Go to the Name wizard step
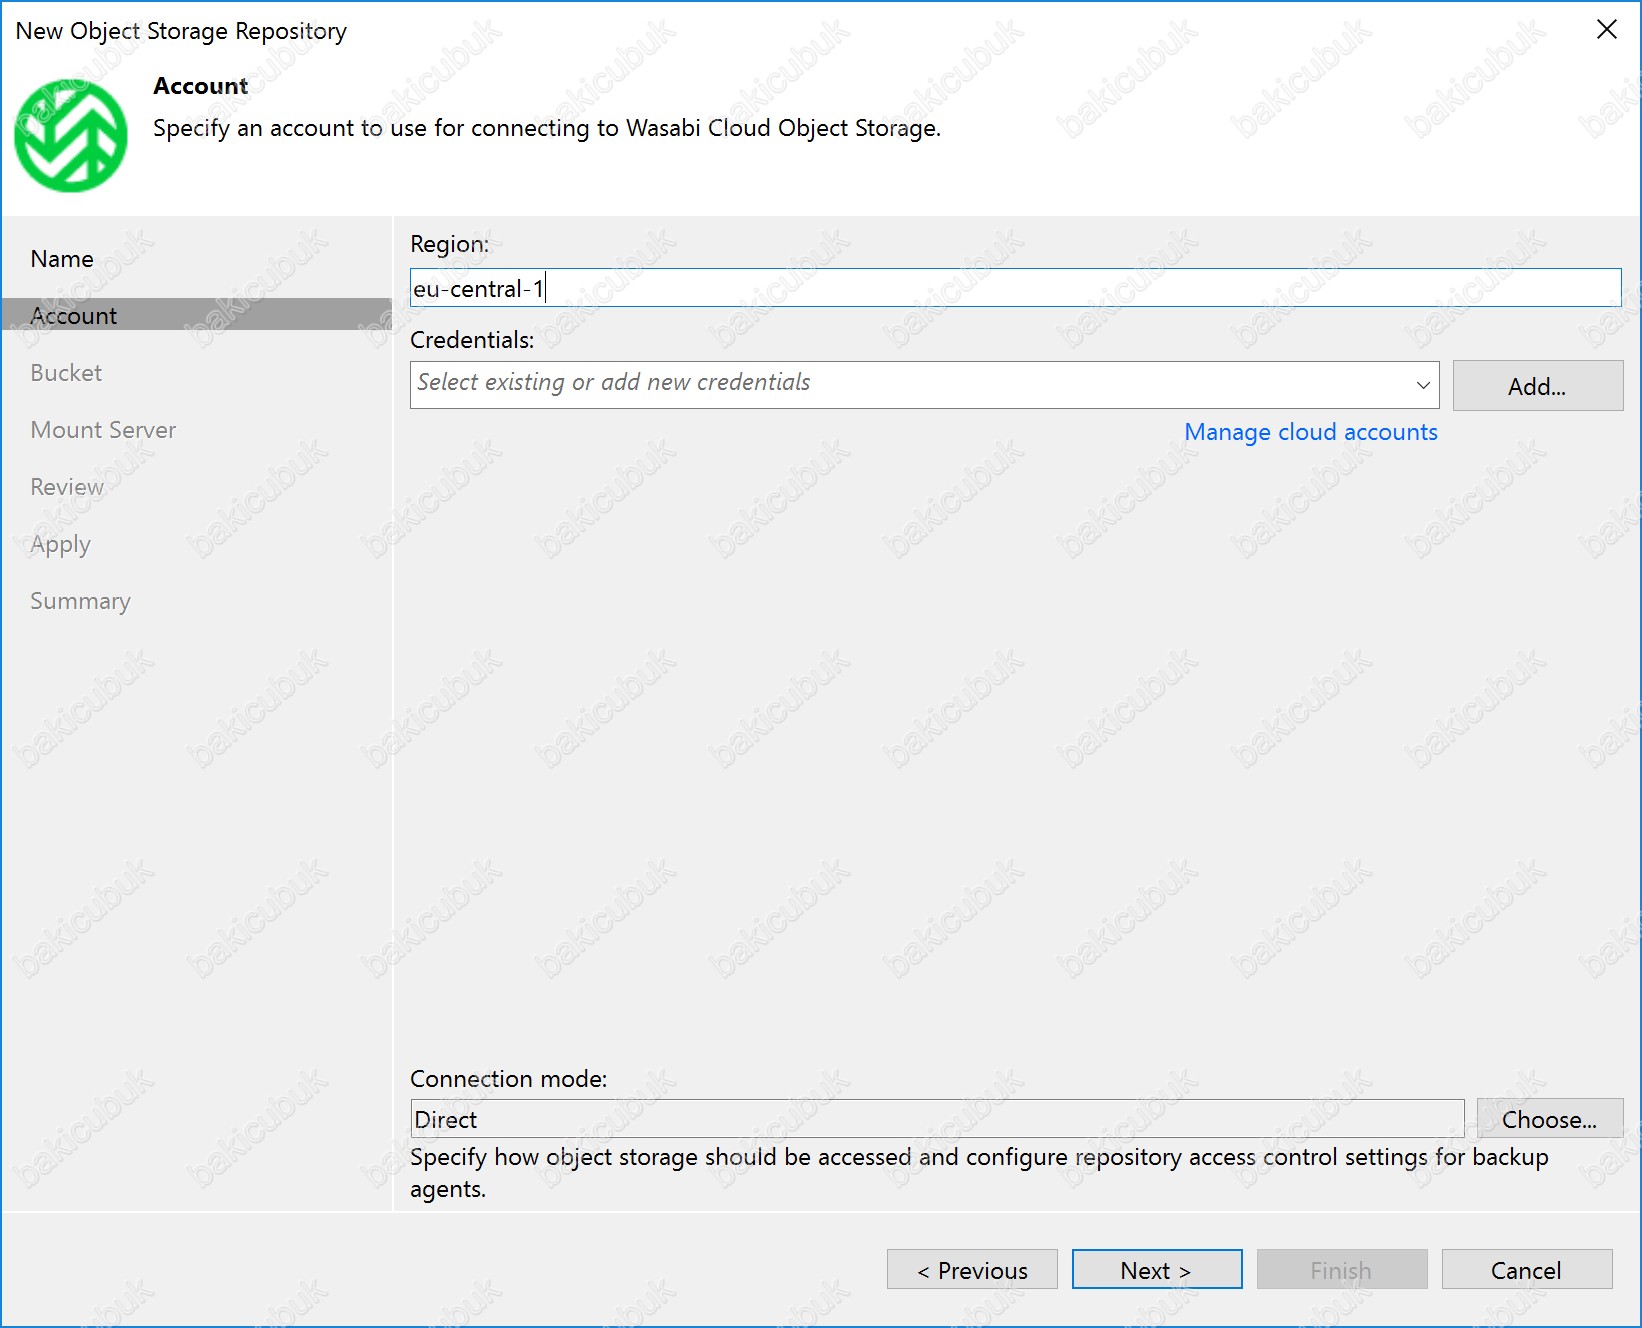The image size is (1642, 1328). [62, 259]
